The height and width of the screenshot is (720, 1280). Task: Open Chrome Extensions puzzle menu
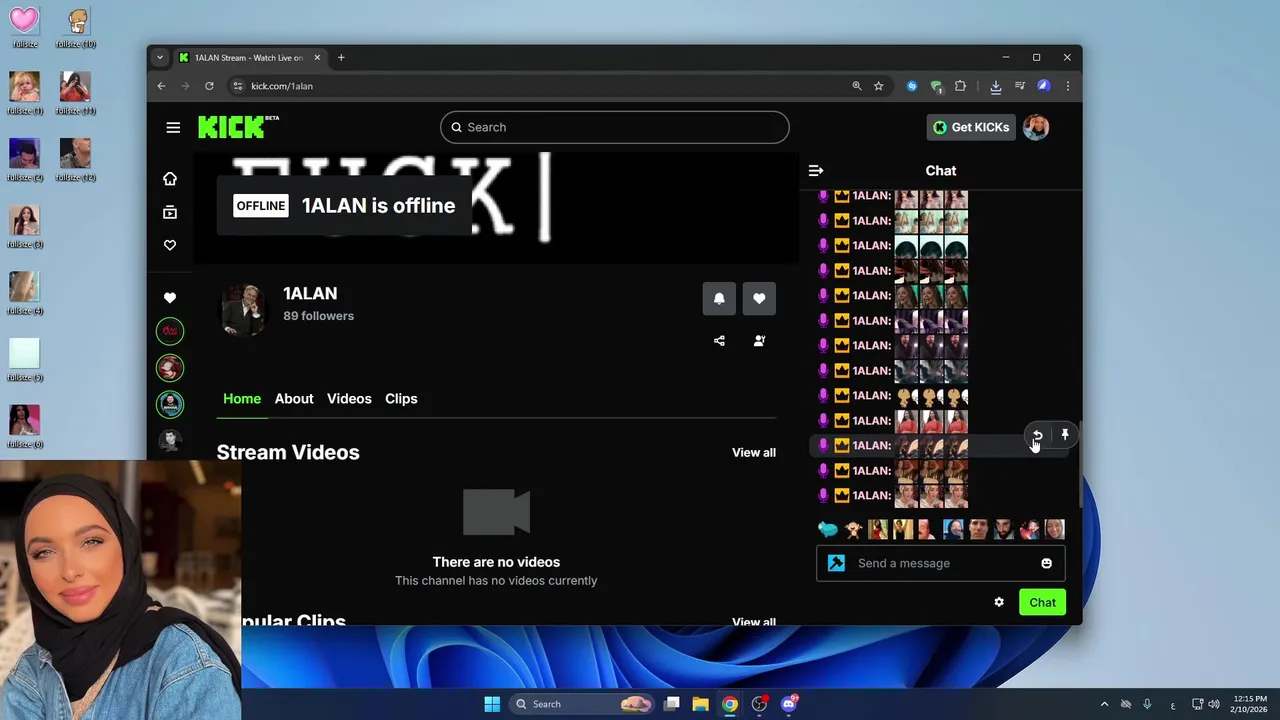[961, 86]
